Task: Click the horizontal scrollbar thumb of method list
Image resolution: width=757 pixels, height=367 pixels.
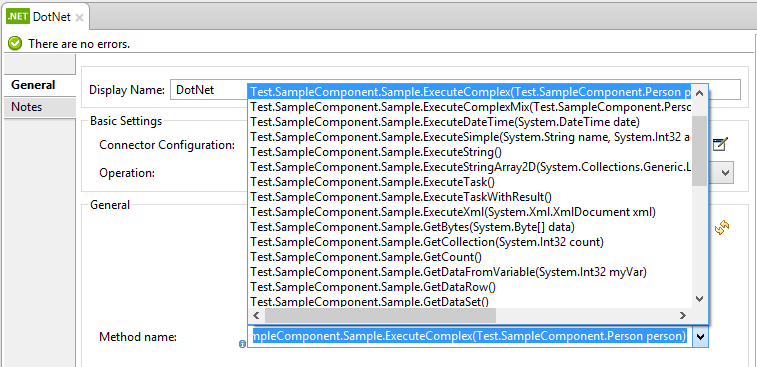Action: click(x=380, y=315)
